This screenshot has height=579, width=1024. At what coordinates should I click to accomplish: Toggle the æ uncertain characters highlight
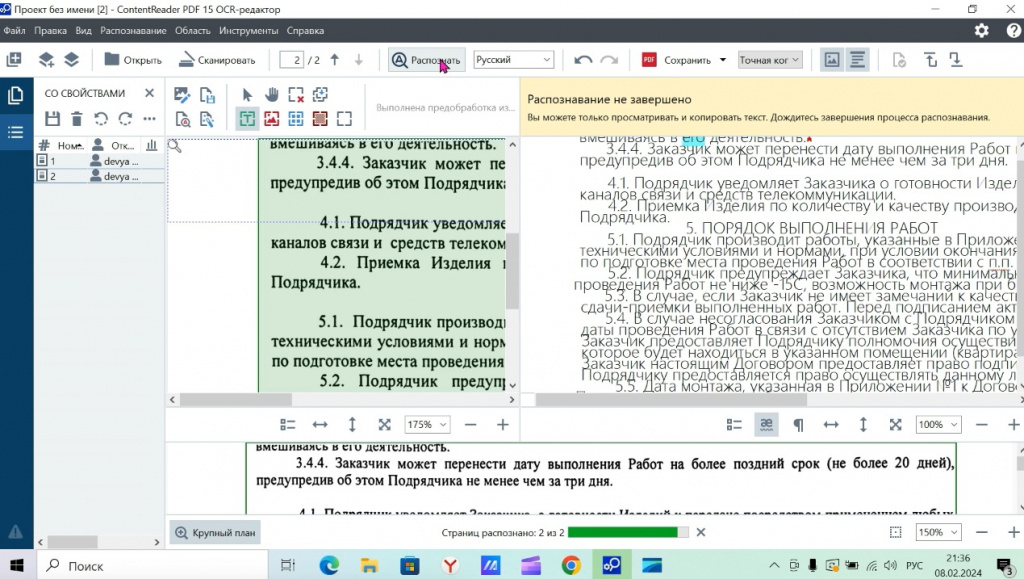(766, 425)
